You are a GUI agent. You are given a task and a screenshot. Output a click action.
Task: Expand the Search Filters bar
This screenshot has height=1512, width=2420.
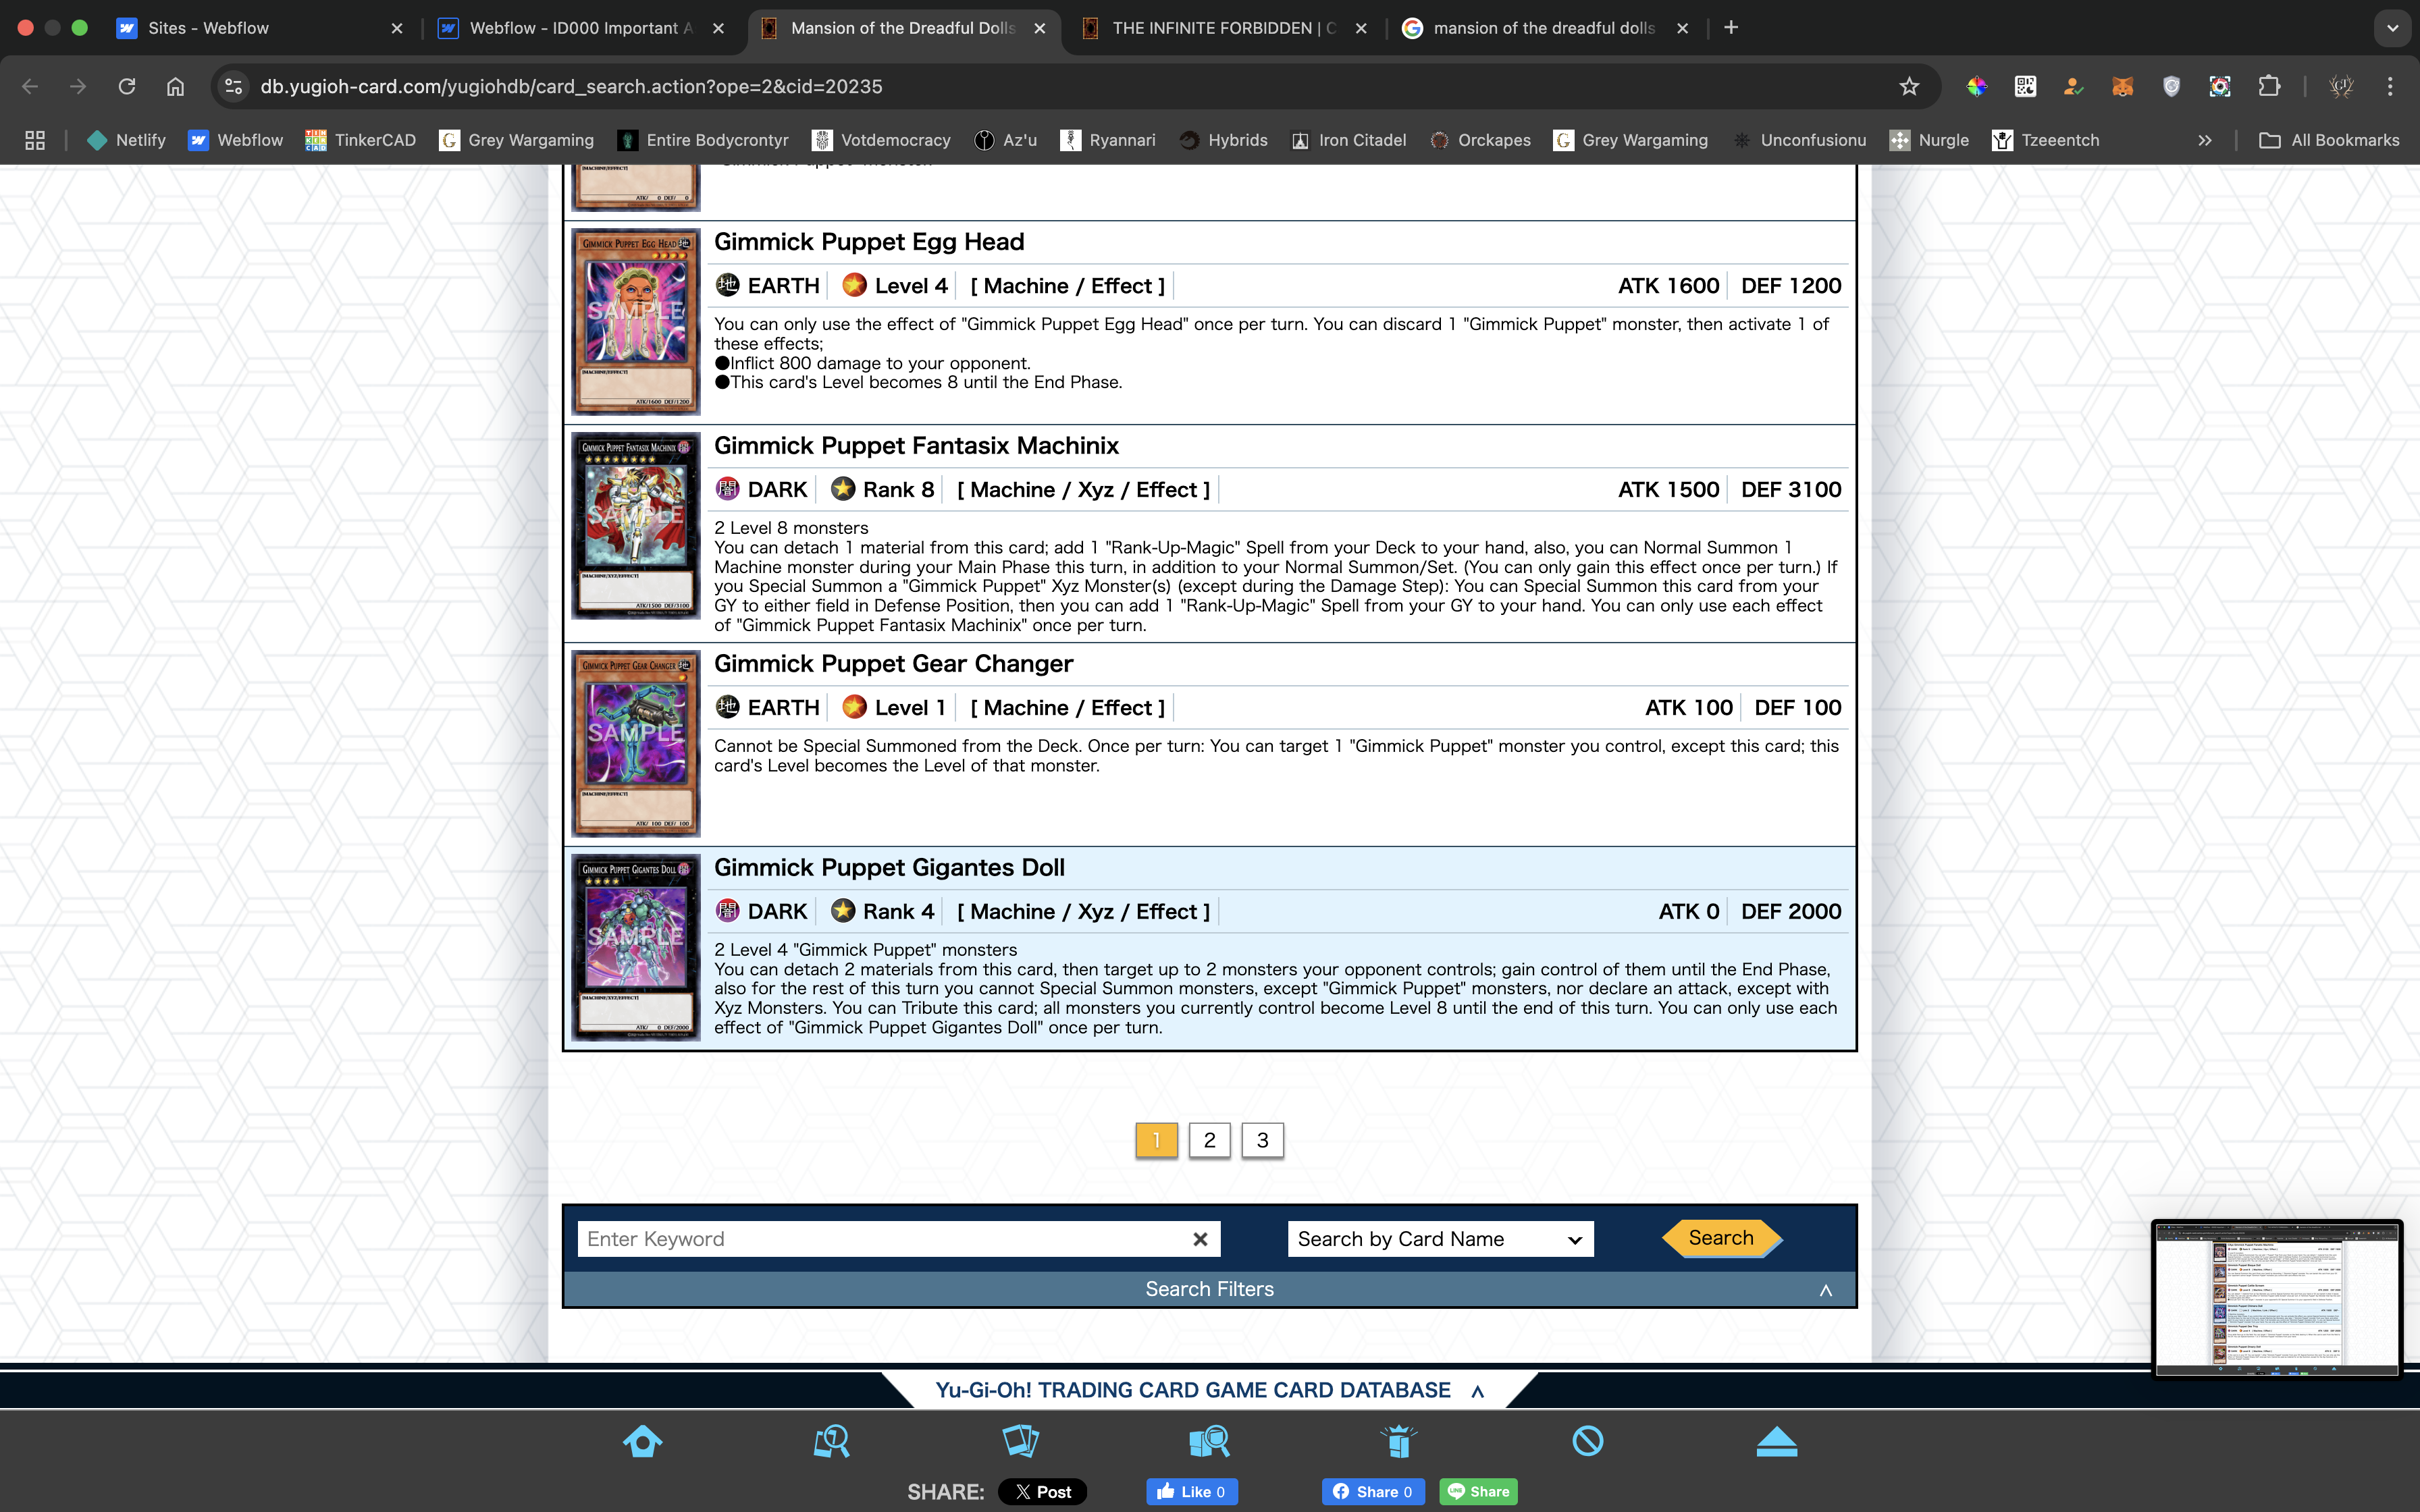pos(1209,1289)
